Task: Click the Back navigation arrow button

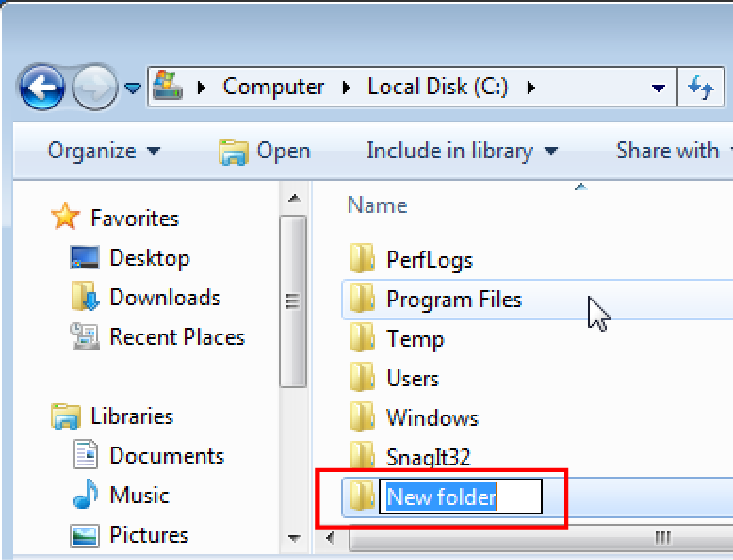Action: [41, 87]
